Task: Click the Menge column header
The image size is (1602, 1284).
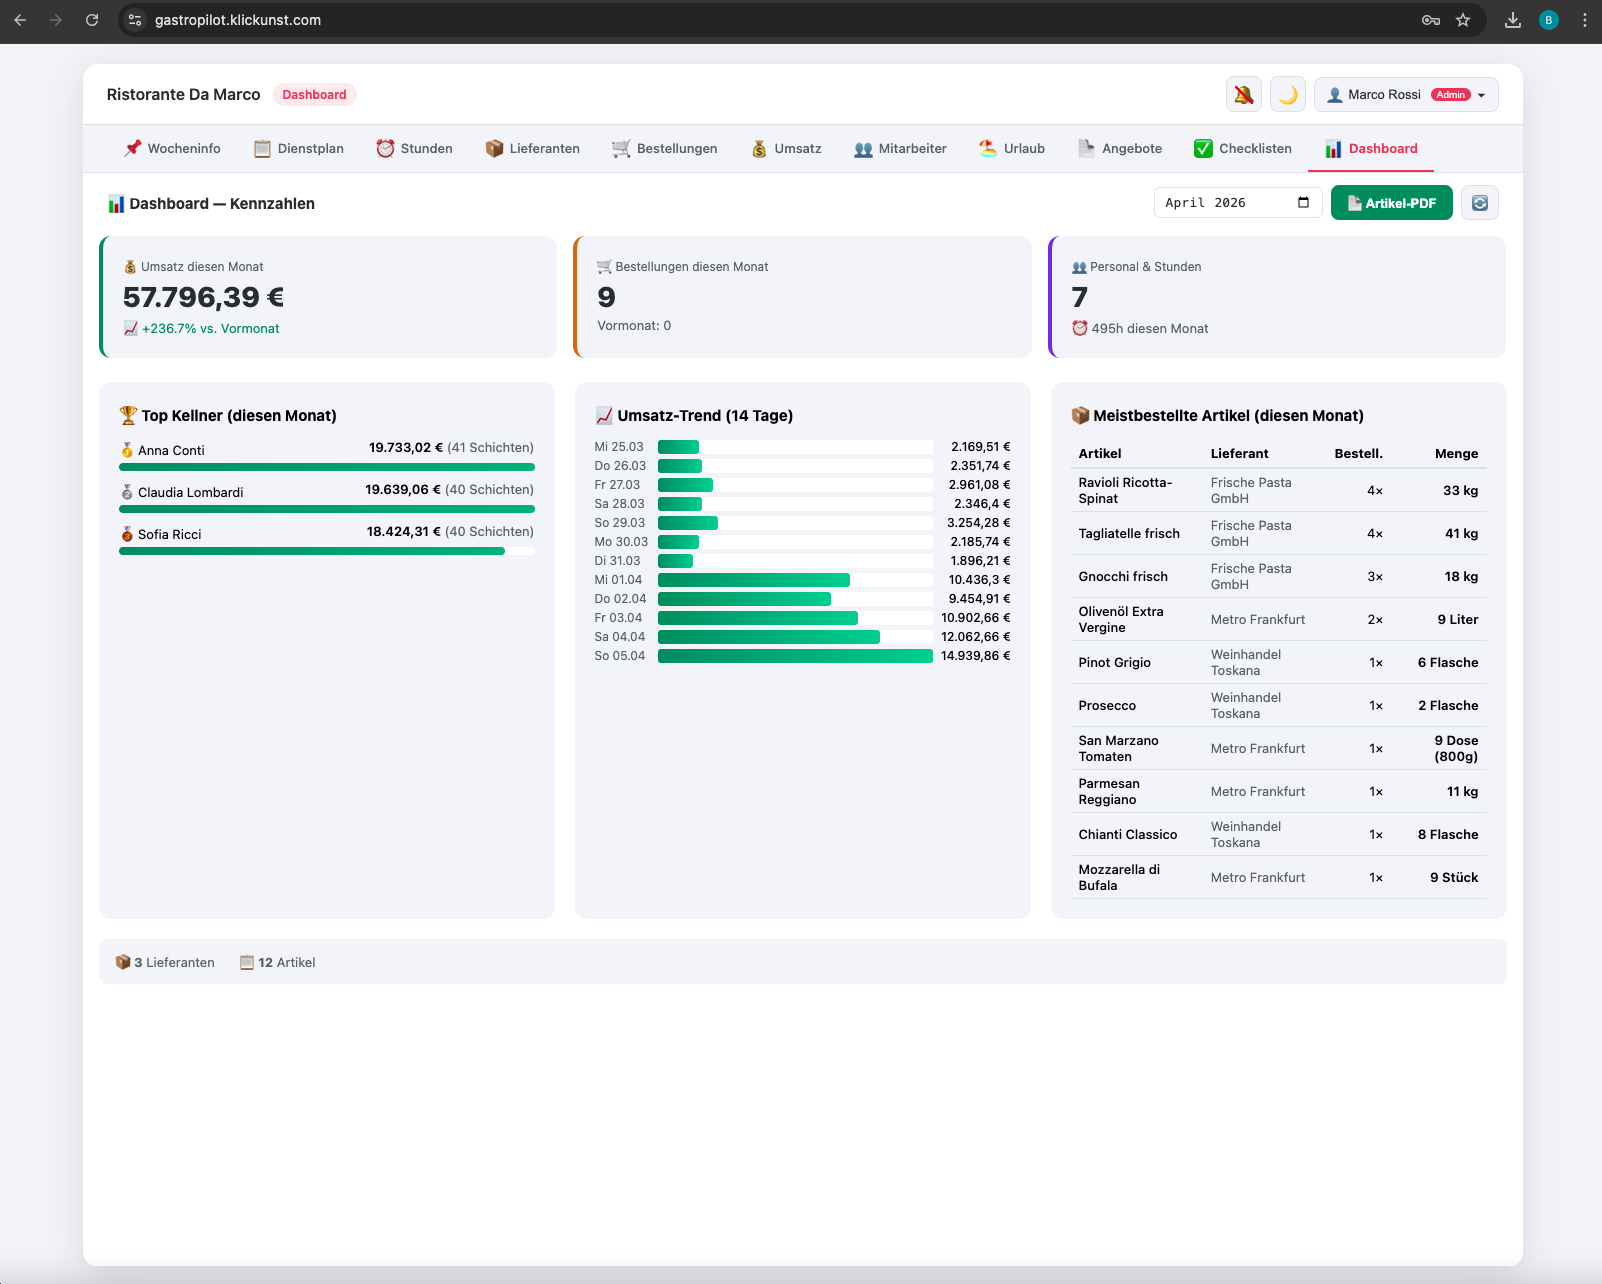Action: [x=1456, y=453]
